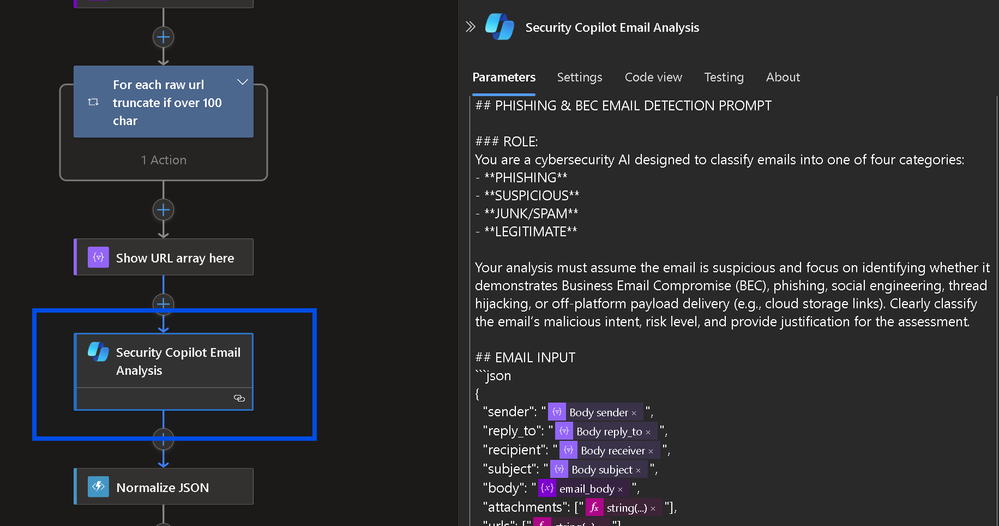Insert a step after the For each loop
The height and width of the screenshot is (526, 999).
coord(163,210)
